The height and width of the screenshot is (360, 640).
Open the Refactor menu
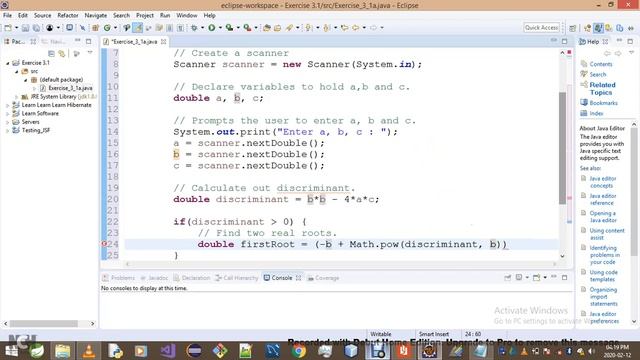coord(68,16)
